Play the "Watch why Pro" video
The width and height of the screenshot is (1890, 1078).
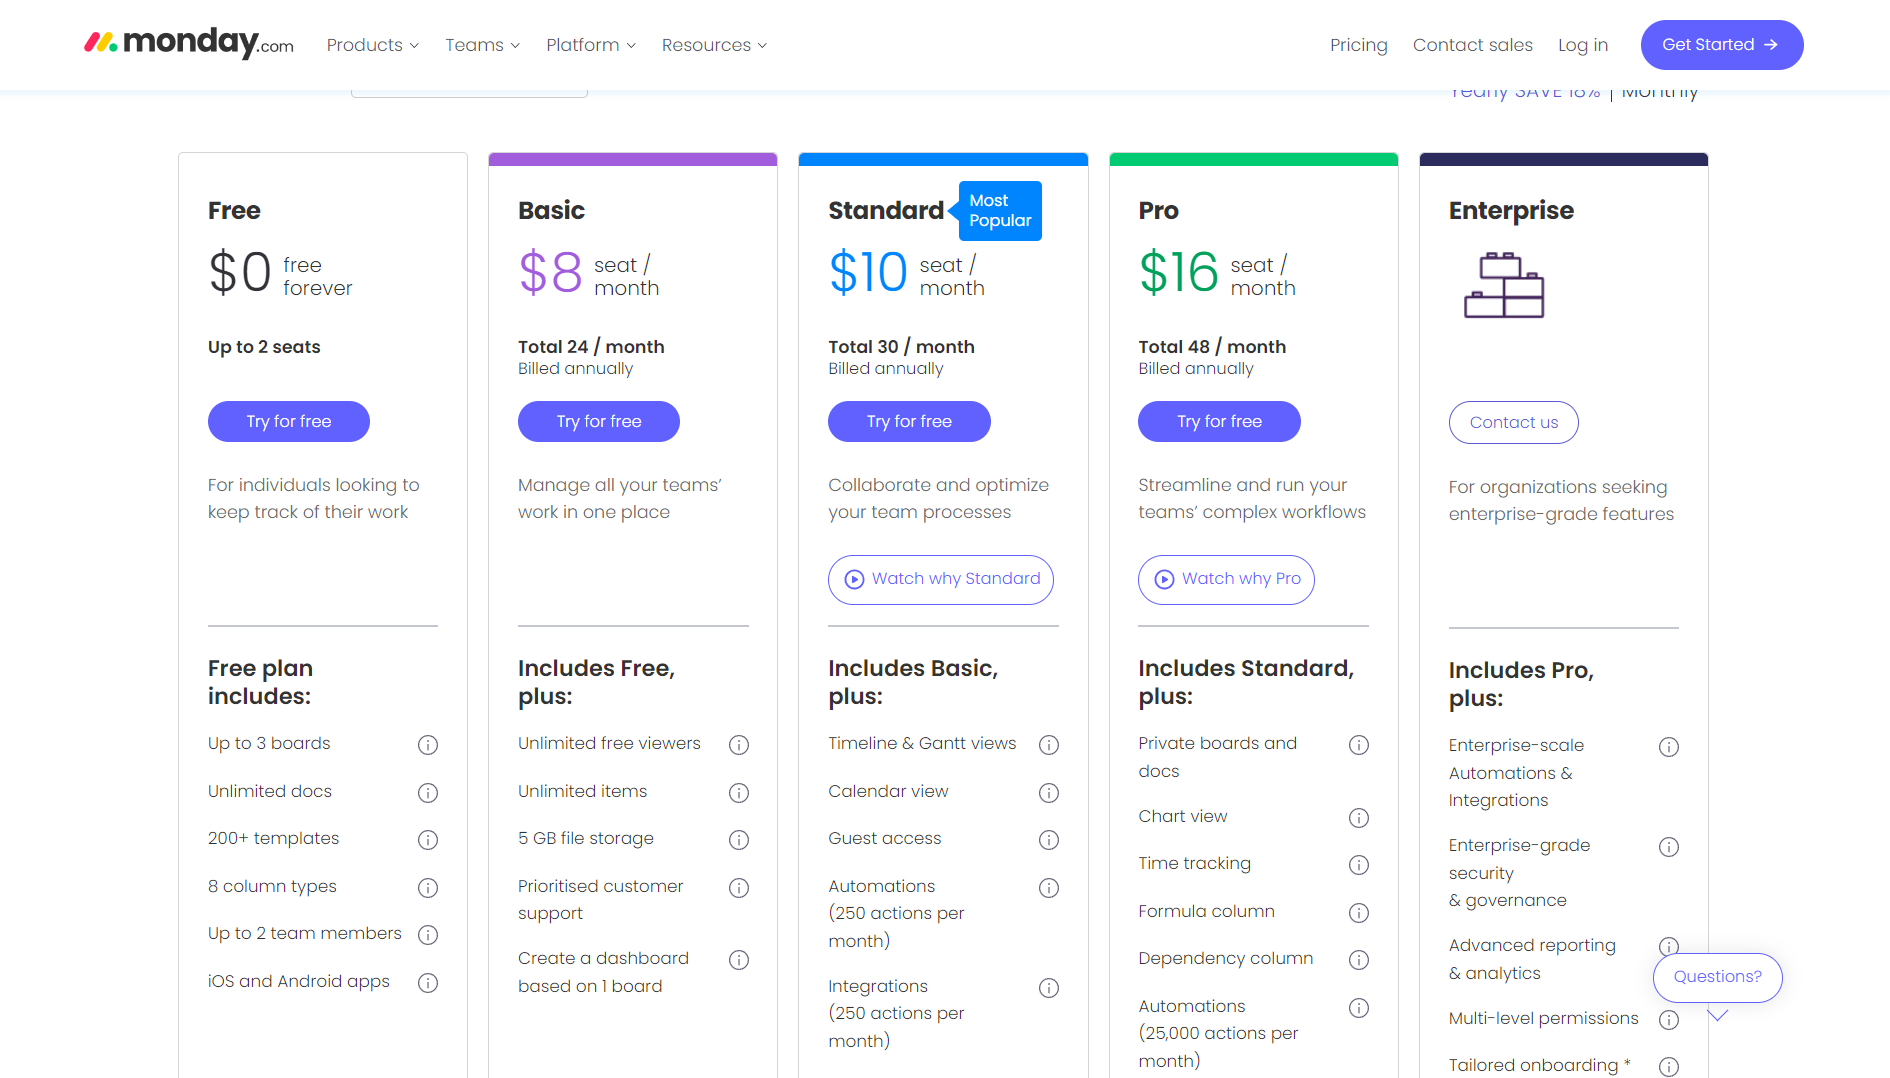1226,579
